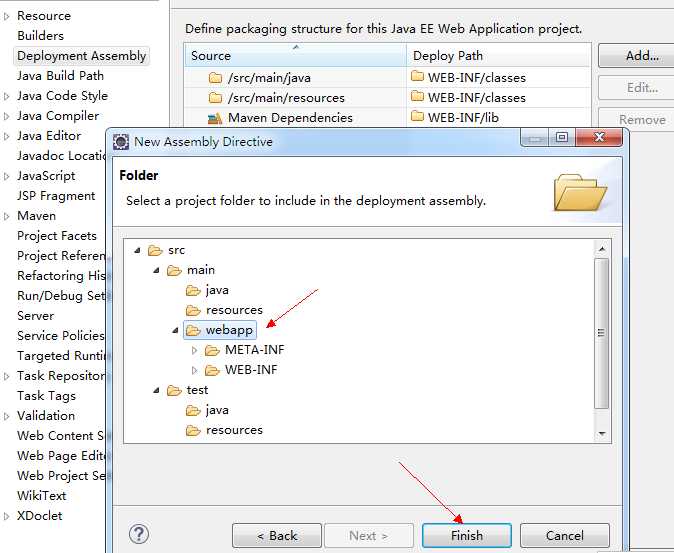This screenshot has width=674, height=553.
Task: Expand the JavaScript category
Action: coord(6,176)
